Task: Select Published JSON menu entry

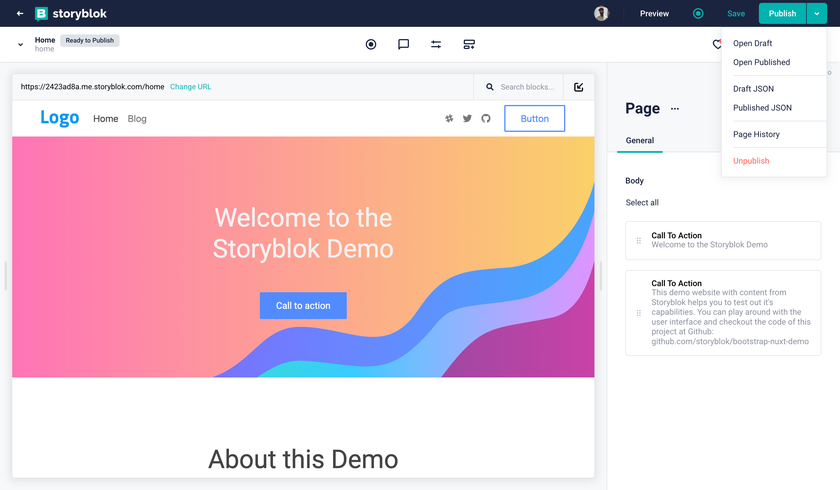Action: [762, 108]
